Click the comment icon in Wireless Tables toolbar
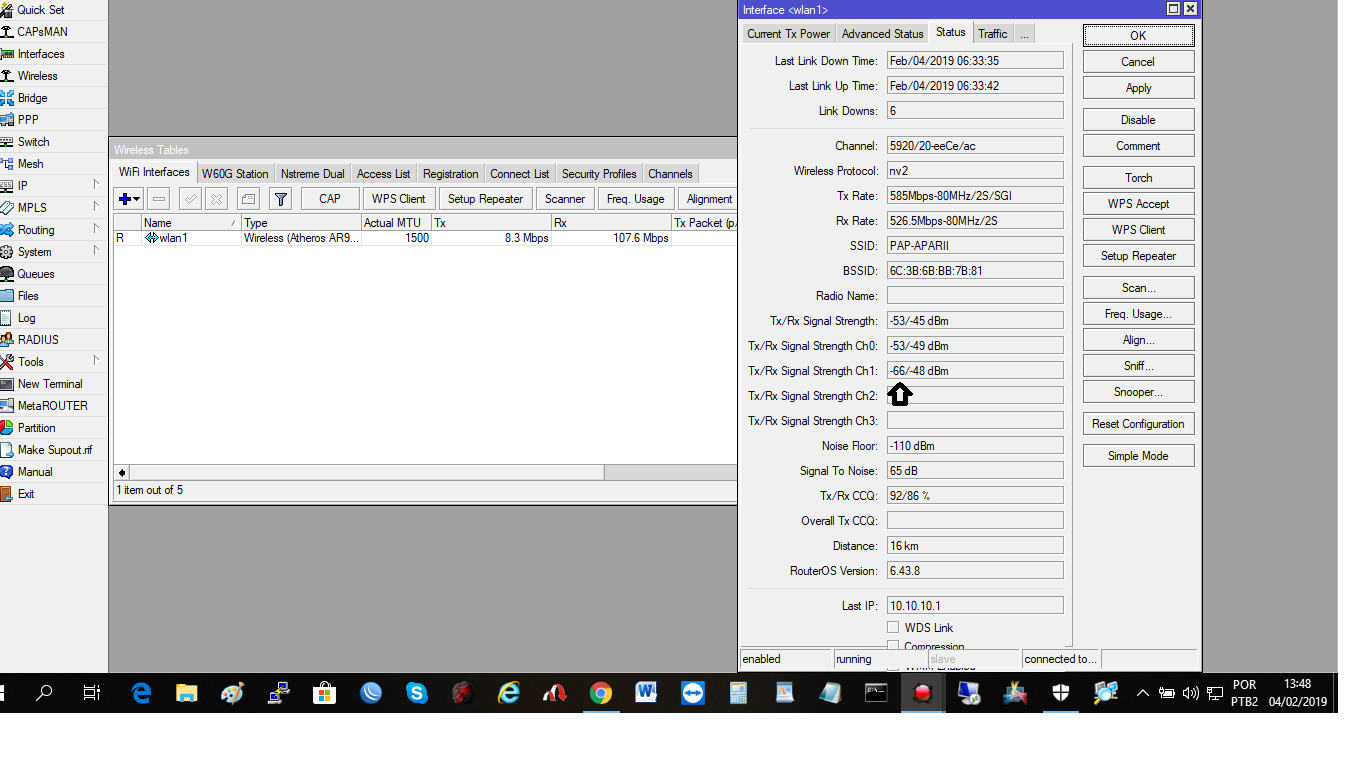Viewport: 1366px width, 768px height. tap(248, 199)
